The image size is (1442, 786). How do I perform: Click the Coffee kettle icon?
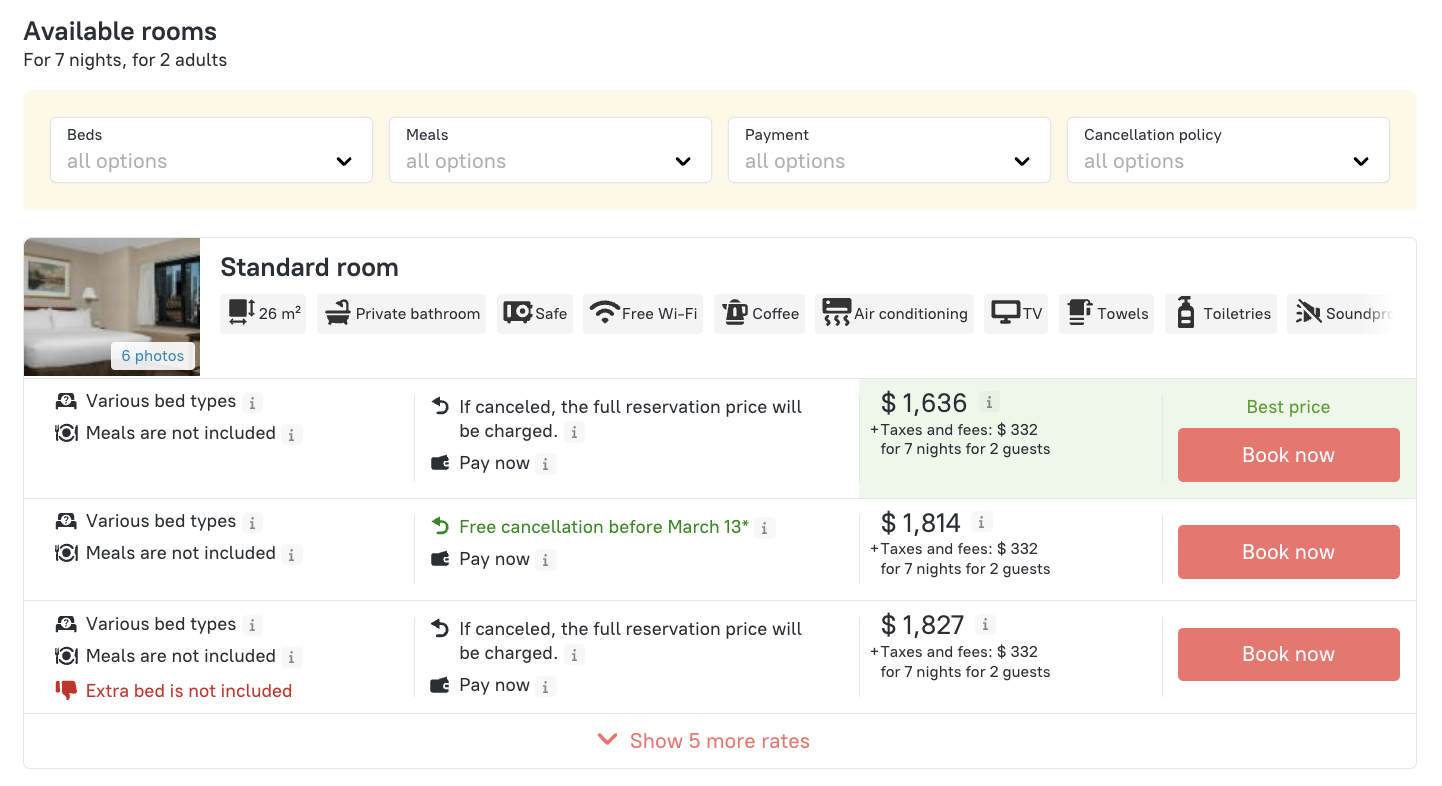tap(735, 313)
